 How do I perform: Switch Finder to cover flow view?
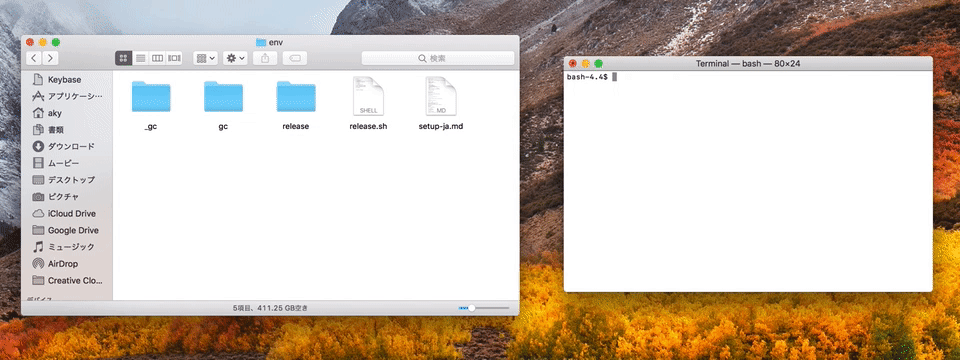pyautogui.click(x=174, y=58)
